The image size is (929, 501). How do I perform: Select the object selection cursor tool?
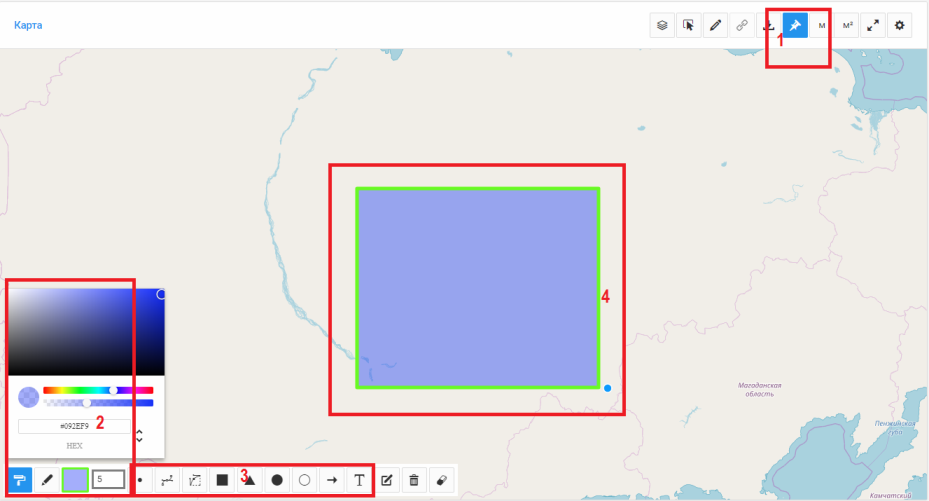689,25
